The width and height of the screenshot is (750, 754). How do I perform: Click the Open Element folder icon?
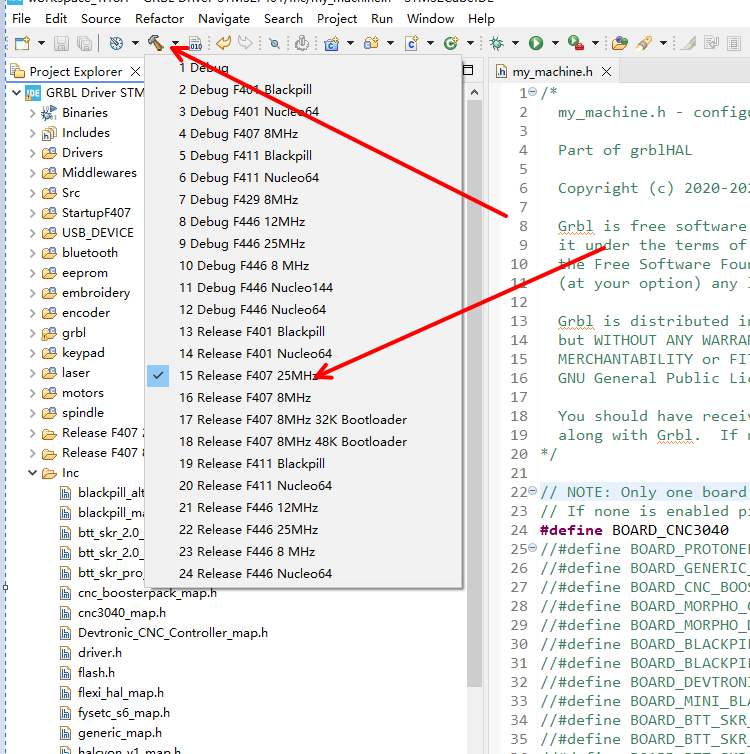[x=620, y=43]
